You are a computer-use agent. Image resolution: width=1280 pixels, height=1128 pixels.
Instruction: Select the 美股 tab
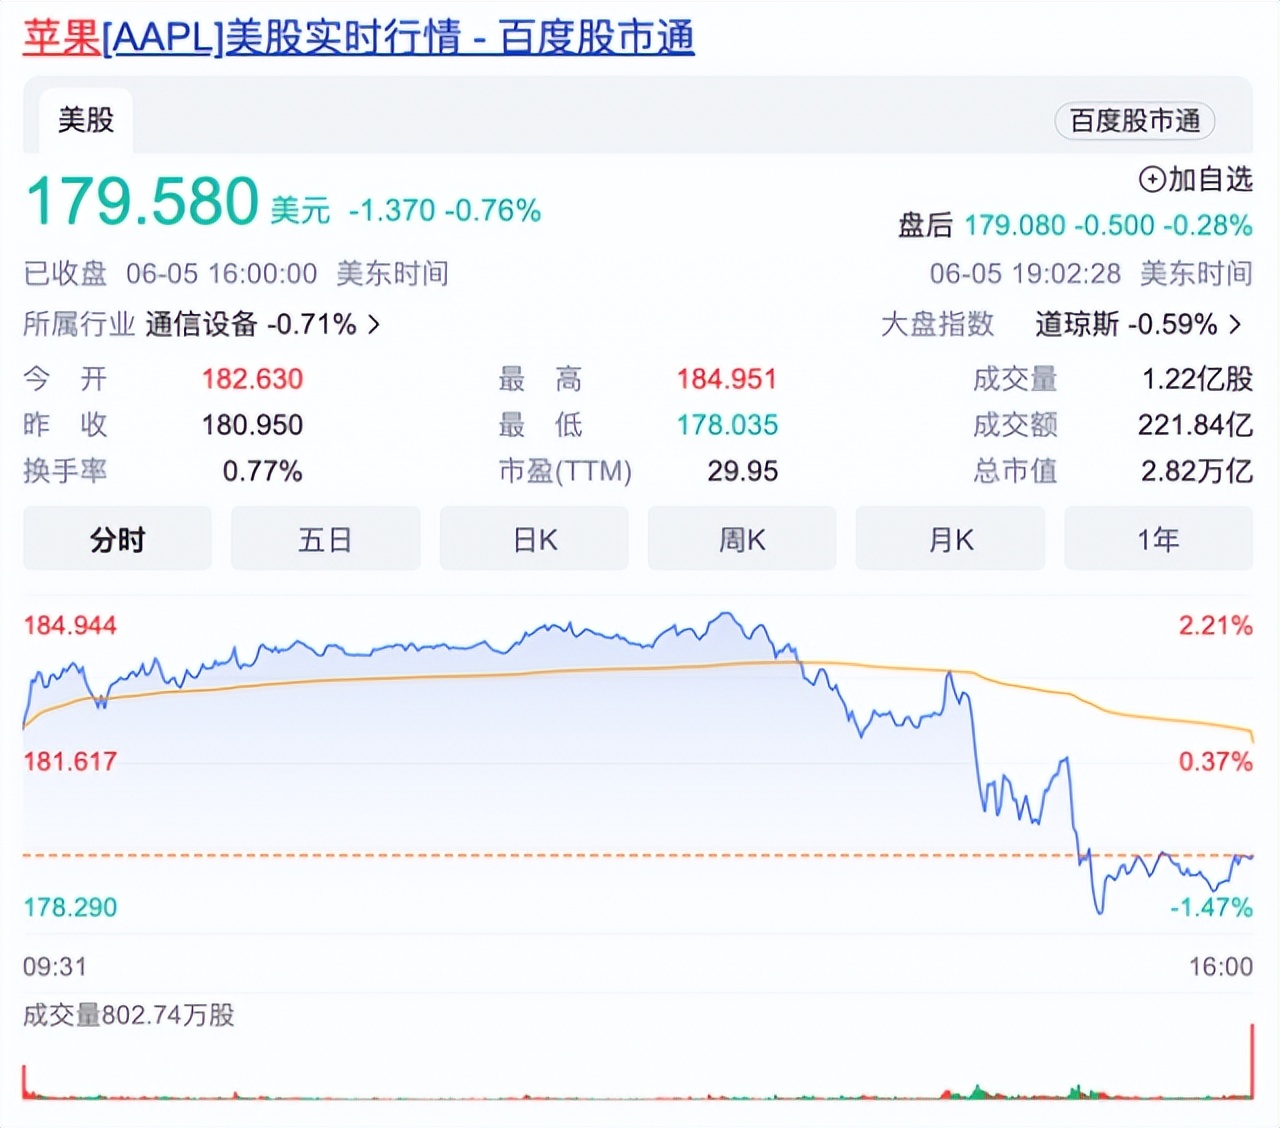point(84,118)
